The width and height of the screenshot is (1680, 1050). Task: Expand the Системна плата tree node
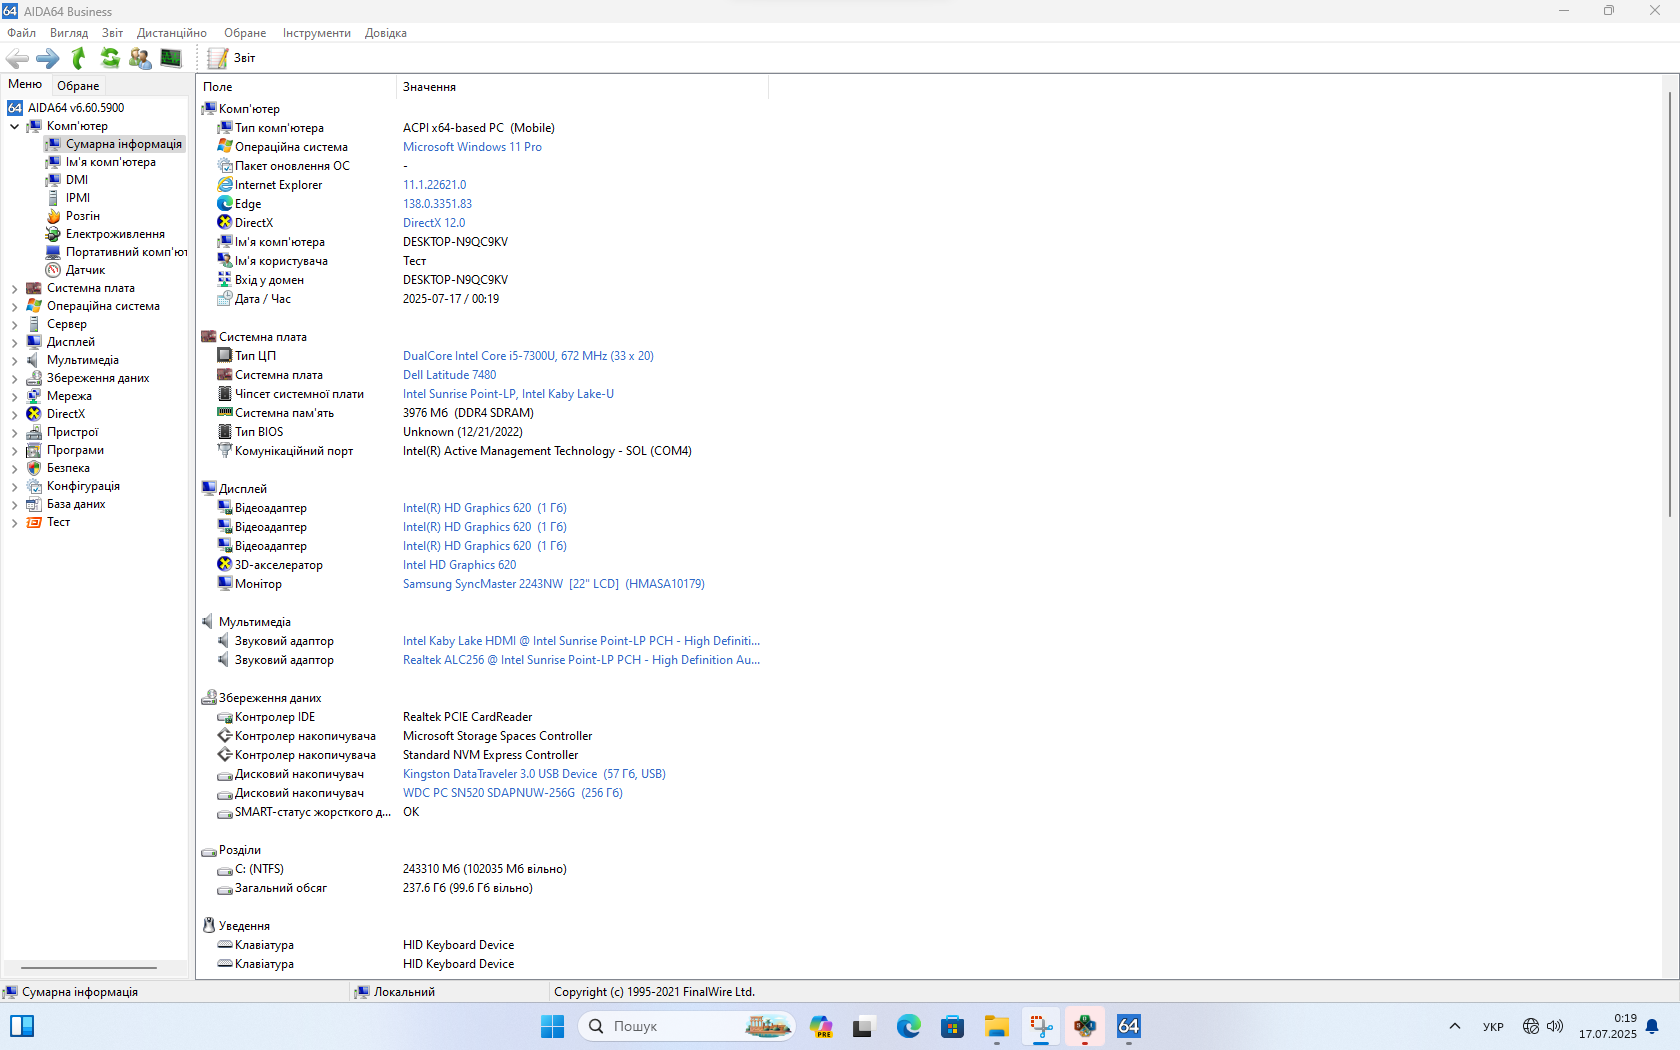point(14,289)
